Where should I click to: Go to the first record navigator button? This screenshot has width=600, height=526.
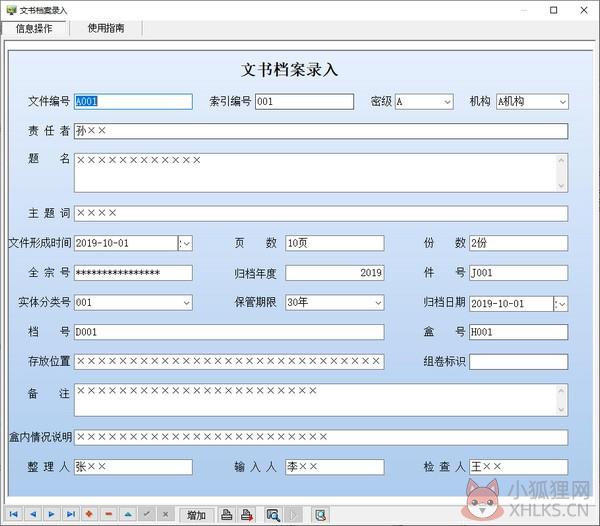click(14, 515)
